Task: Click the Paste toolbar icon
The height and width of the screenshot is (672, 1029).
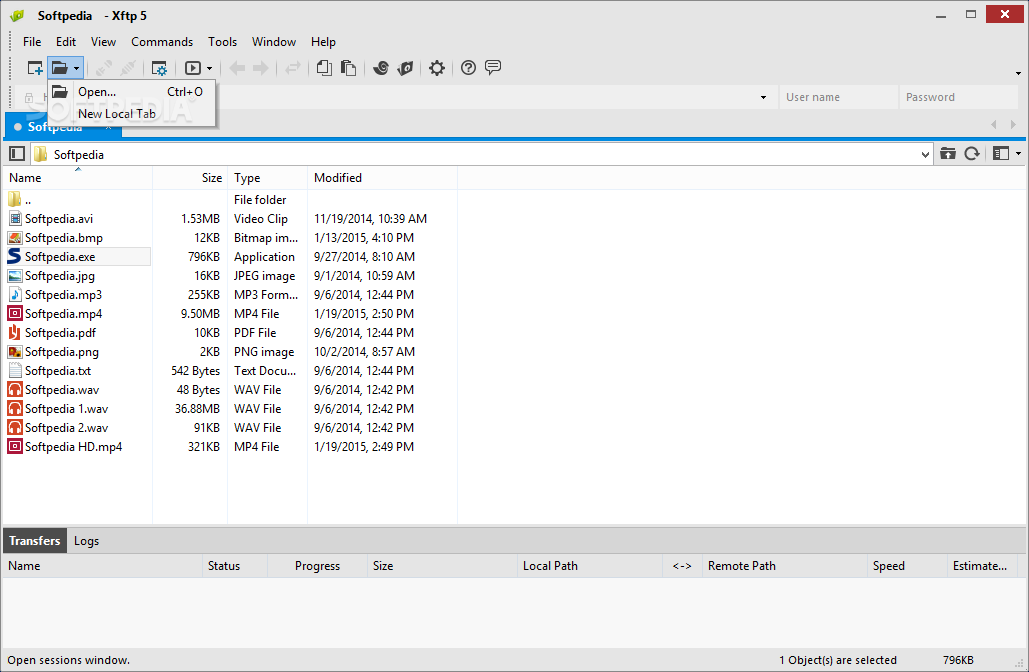Action: point(348,68)
